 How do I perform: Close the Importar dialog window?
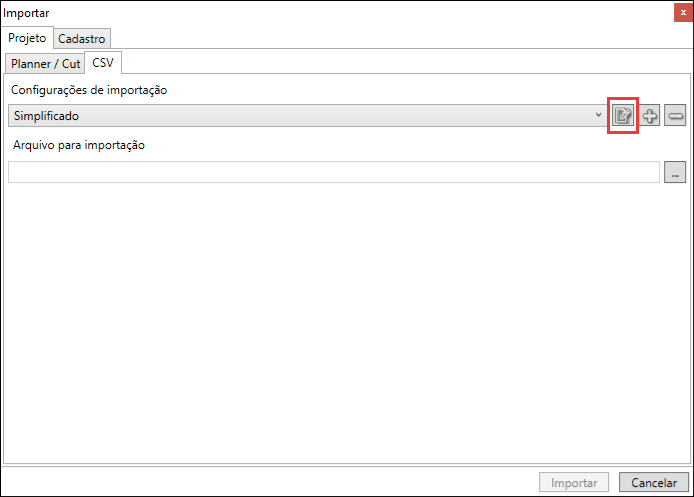683,12
